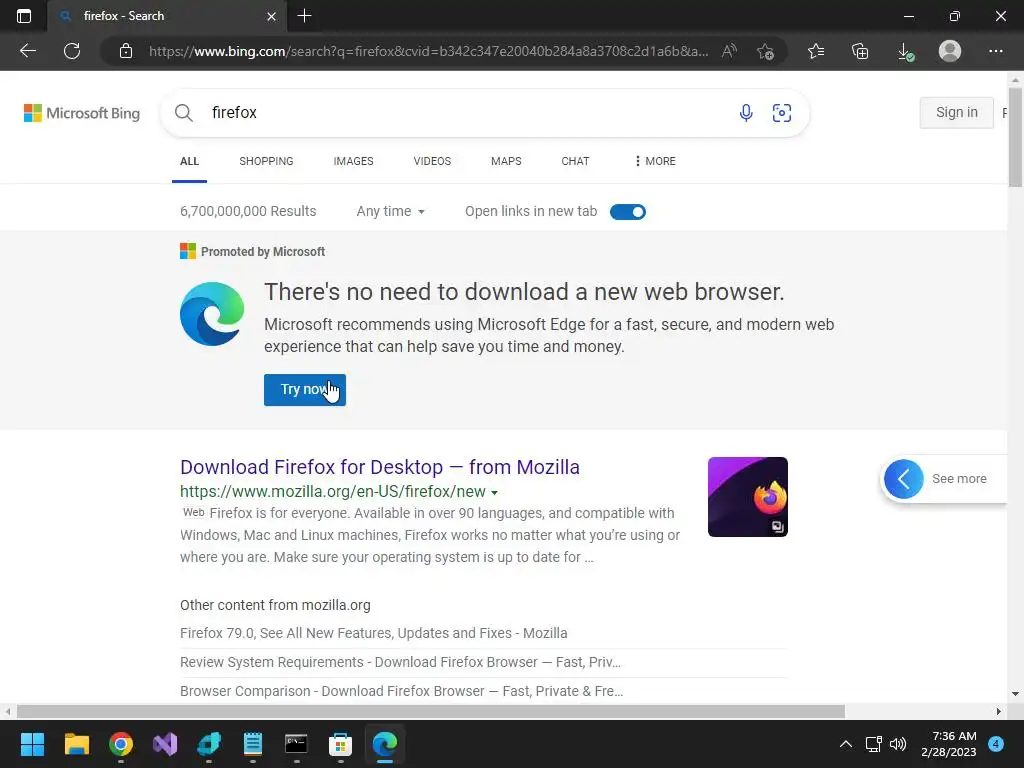Open the Notepad app in the taskbar

coord(253,744)
